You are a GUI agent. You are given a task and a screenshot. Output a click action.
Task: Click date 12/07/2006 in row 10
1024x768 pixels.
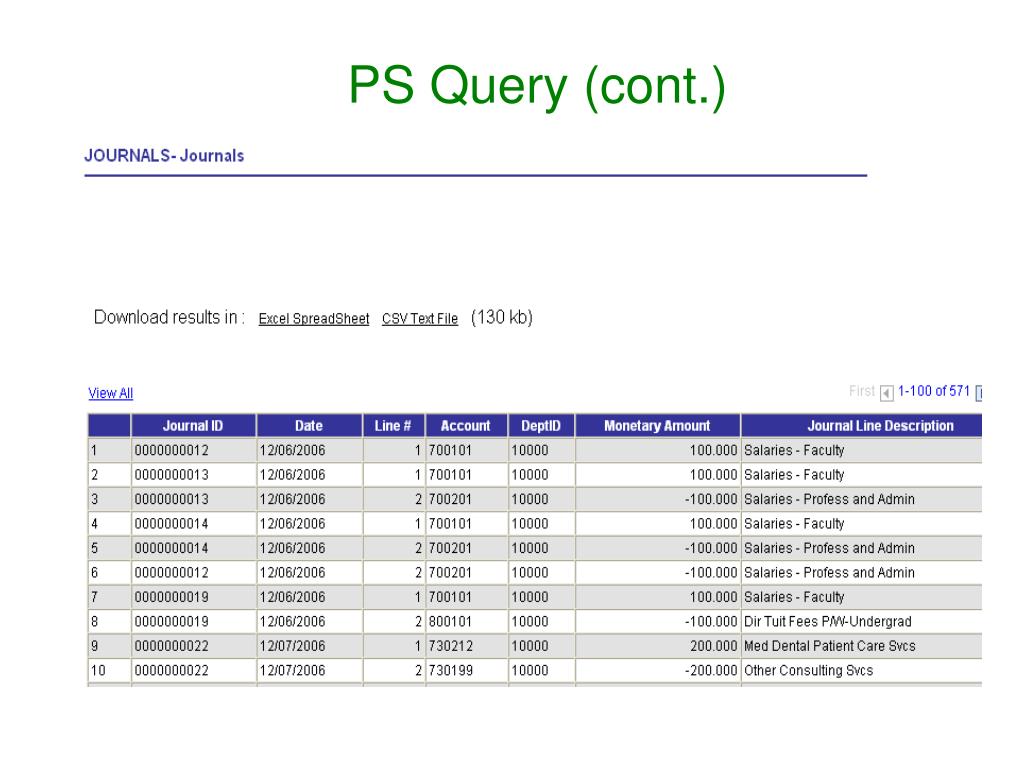[293, 671]
